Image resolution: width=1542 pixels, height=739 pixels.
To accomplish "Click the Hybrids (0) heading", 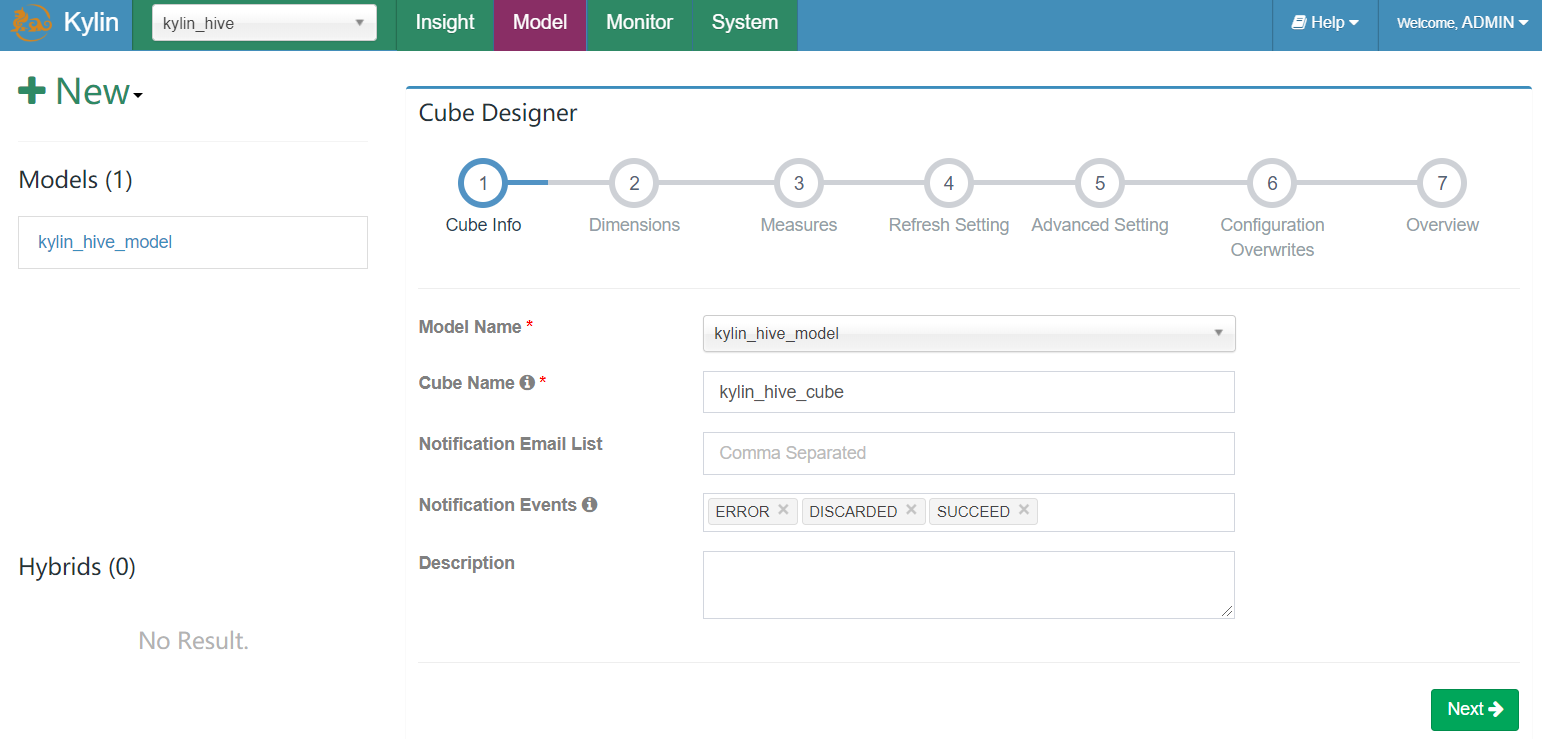I will (x=77, y=567).
